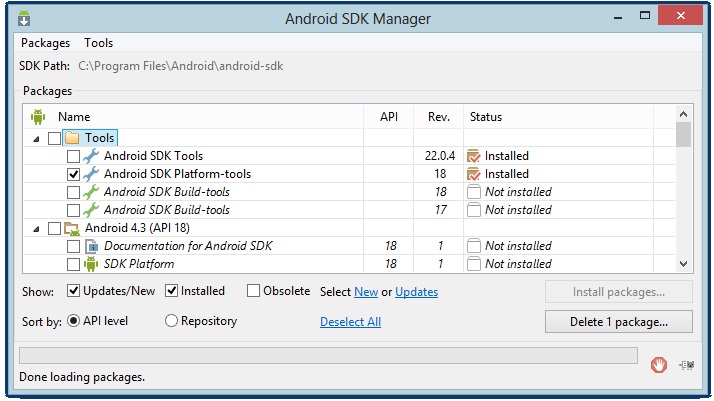
Task: Select the Repository sort radio button
Action: pos(171,321)
